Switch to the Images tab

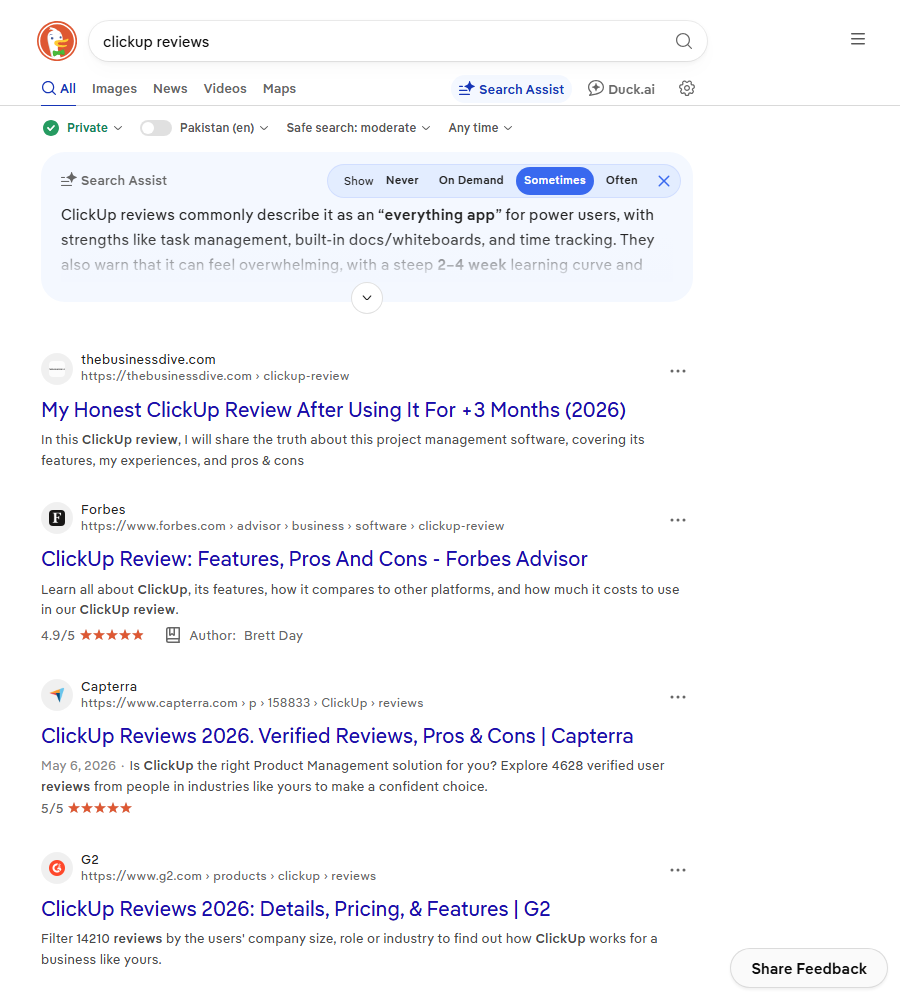pos(114,89)
